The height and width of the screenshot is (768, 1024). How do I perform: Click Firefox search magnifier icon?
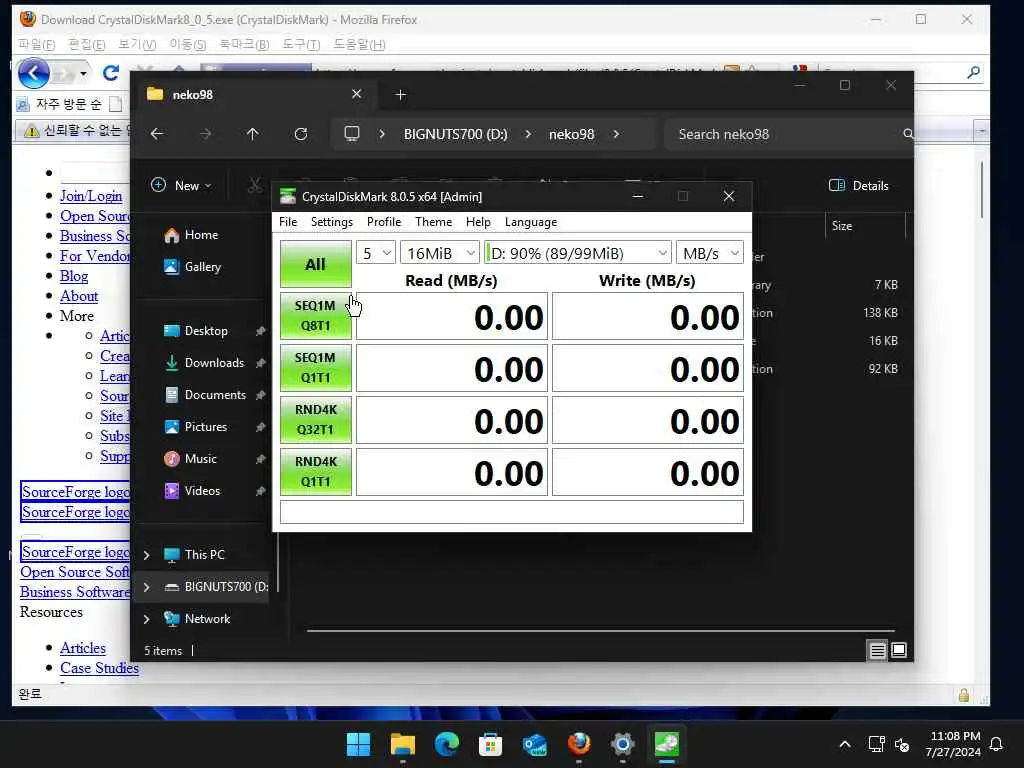tap(973, 72)
